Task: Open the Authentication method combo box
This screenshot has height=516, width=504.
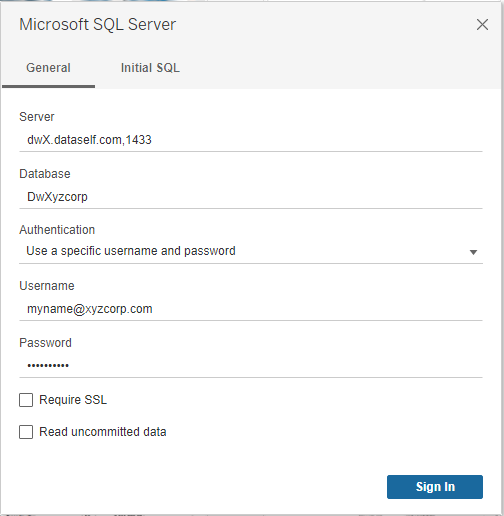Action: 251,251
